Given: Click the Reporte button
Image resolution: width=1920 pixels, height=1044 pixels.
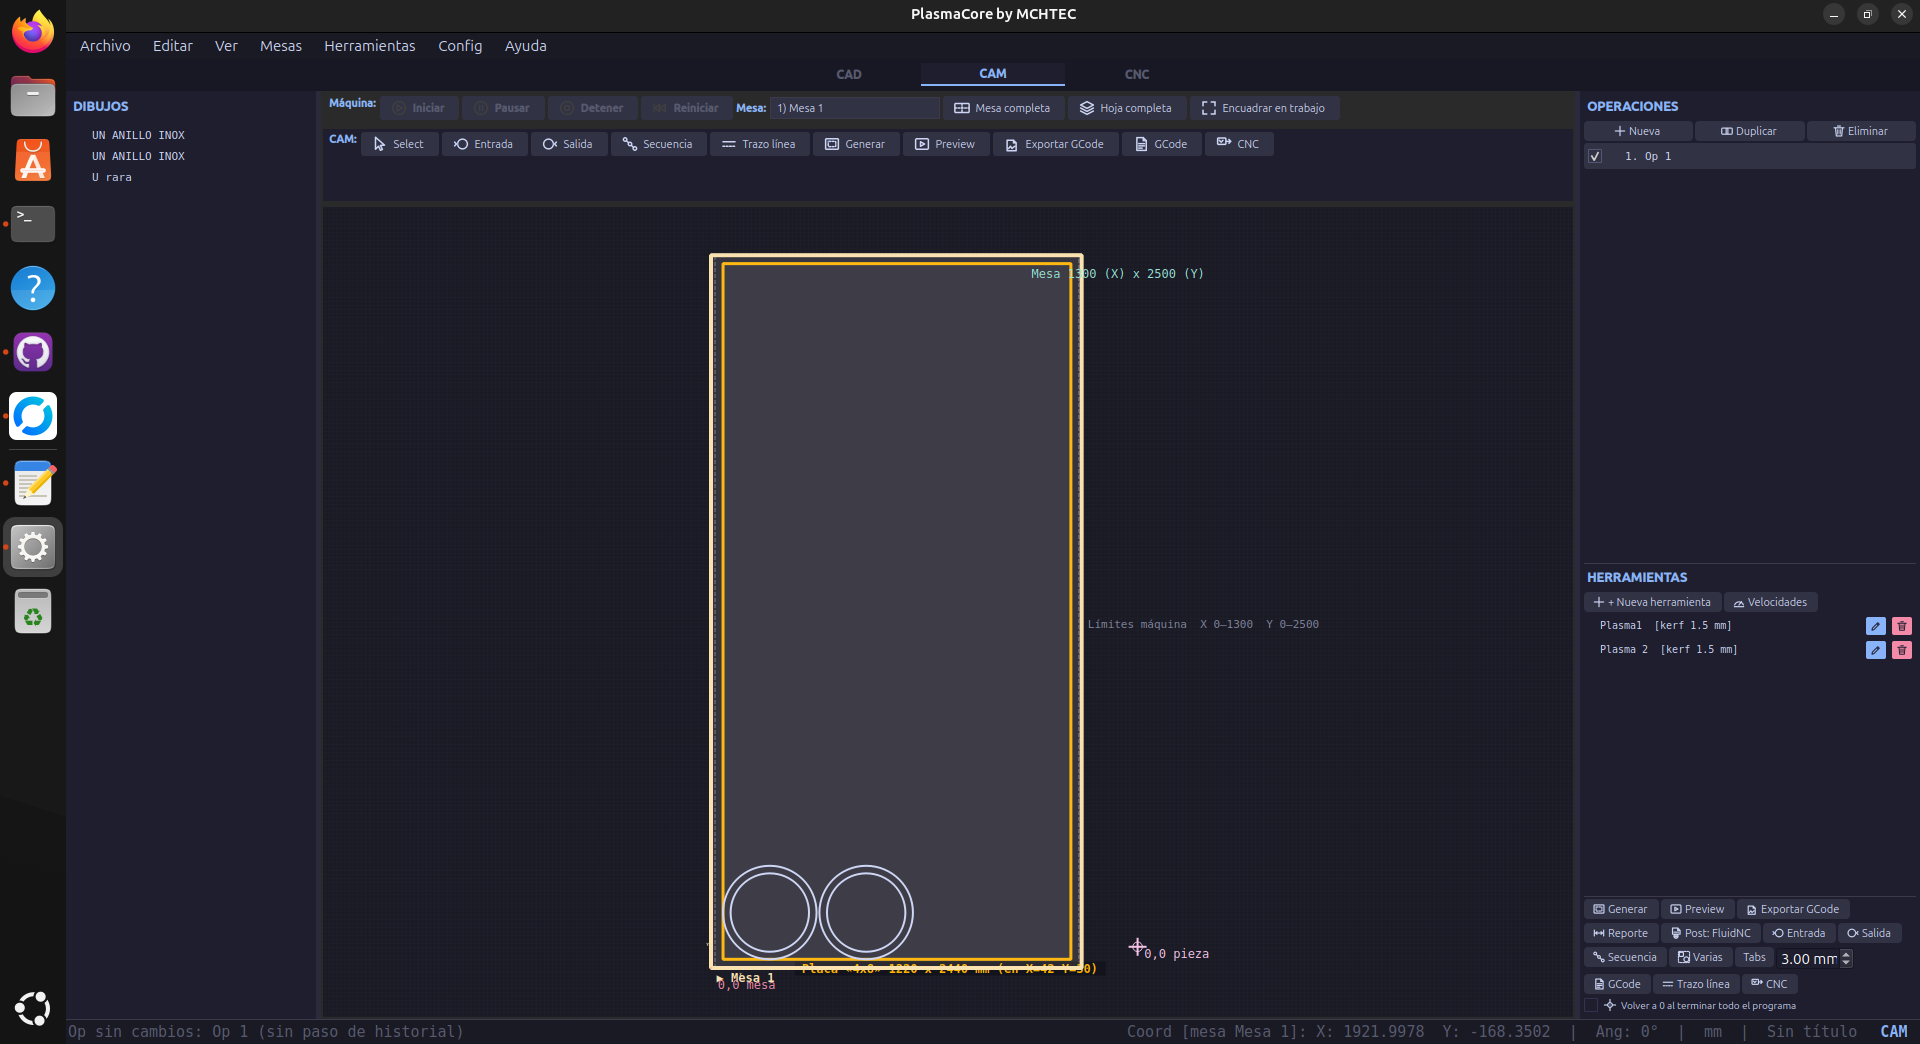Looking at the screenshot, I should [1621, 933].
